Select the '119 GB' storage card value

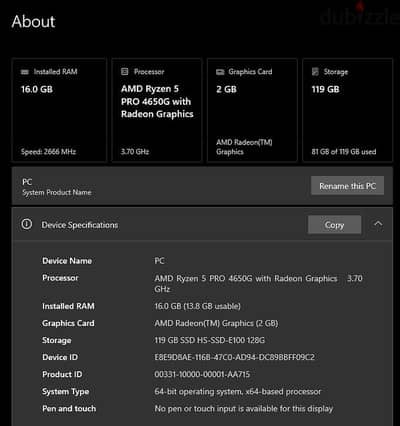(x=325, y=89)
